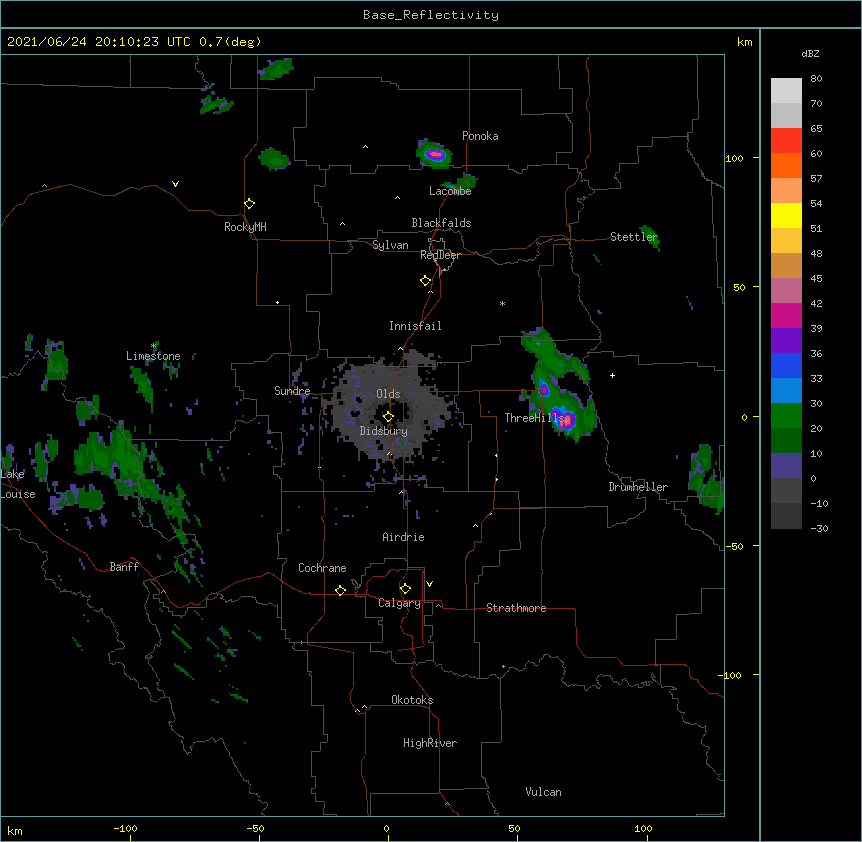Click the storm cell west of Ponoka
The height and width of the screenshot is (842, 862).
pyautogui.click(x=435, y=154)
